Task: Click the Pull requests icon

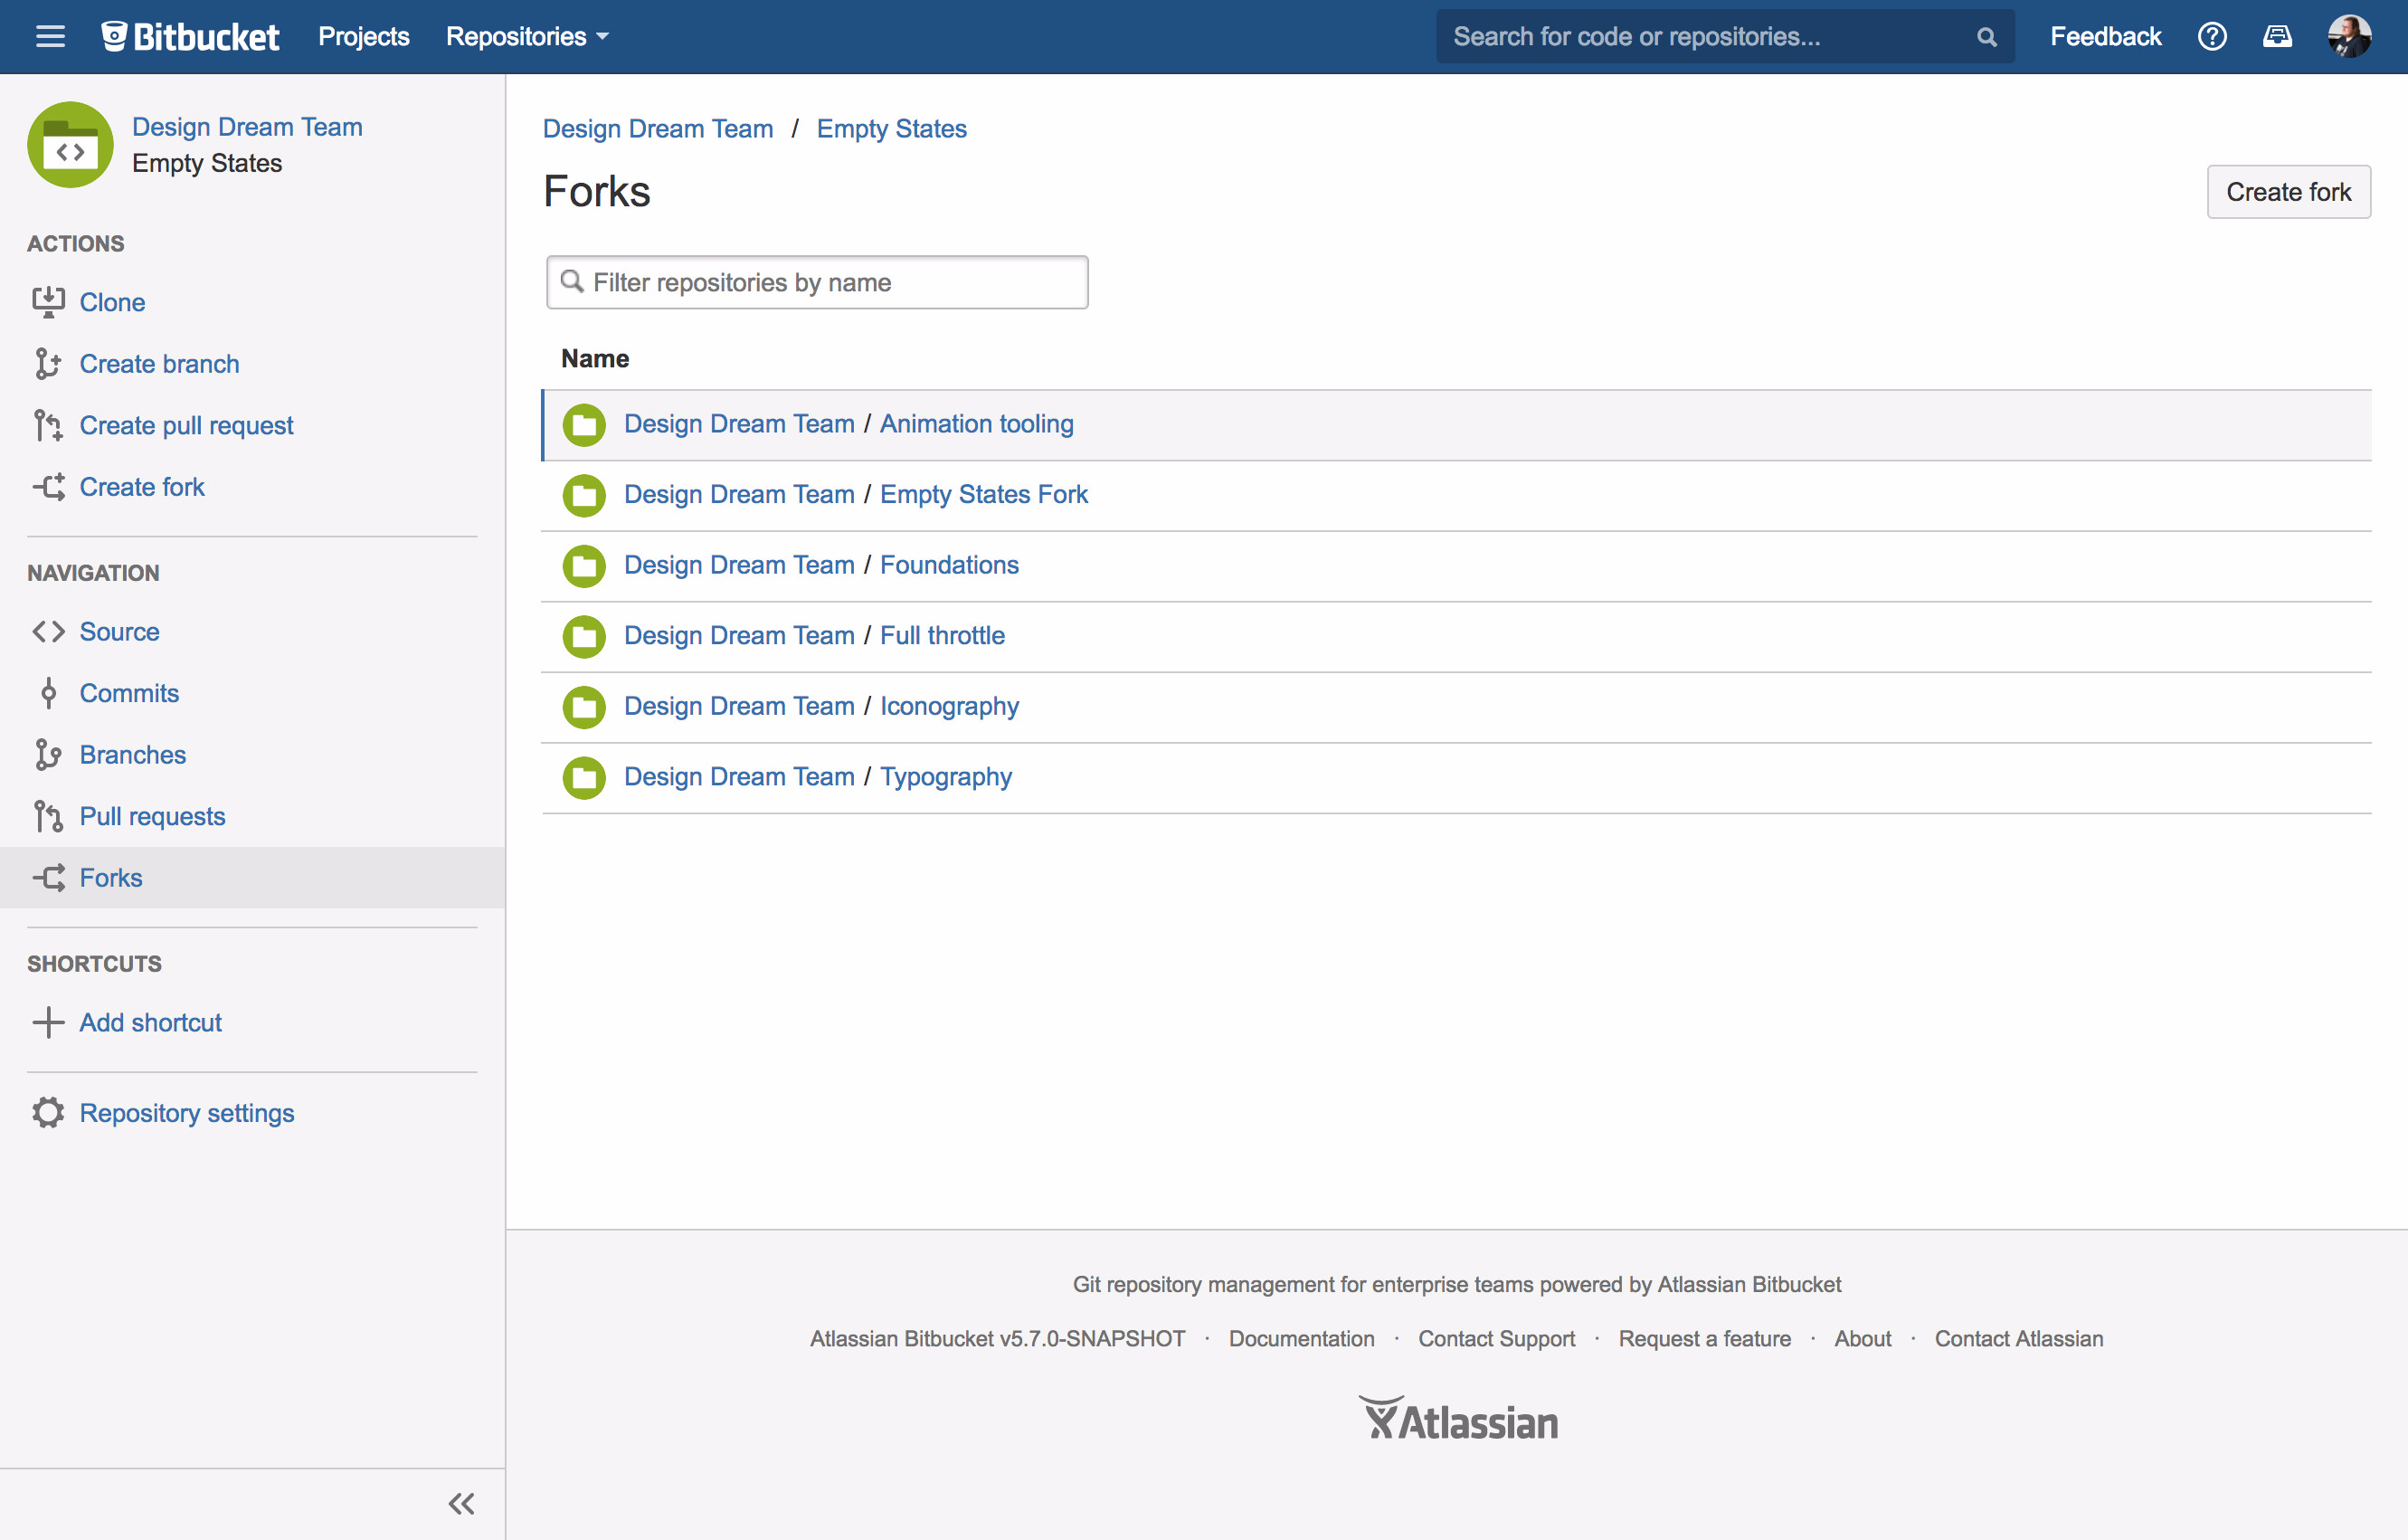Action: pyautogui.click(x=48, y=816)
